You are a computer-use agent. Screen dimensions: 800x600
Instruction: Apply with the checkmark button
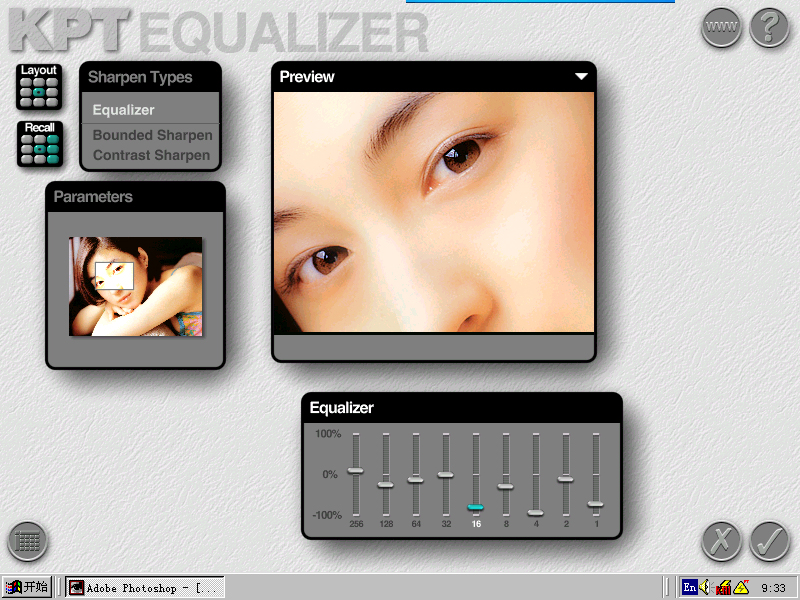[x=769, y=541]
